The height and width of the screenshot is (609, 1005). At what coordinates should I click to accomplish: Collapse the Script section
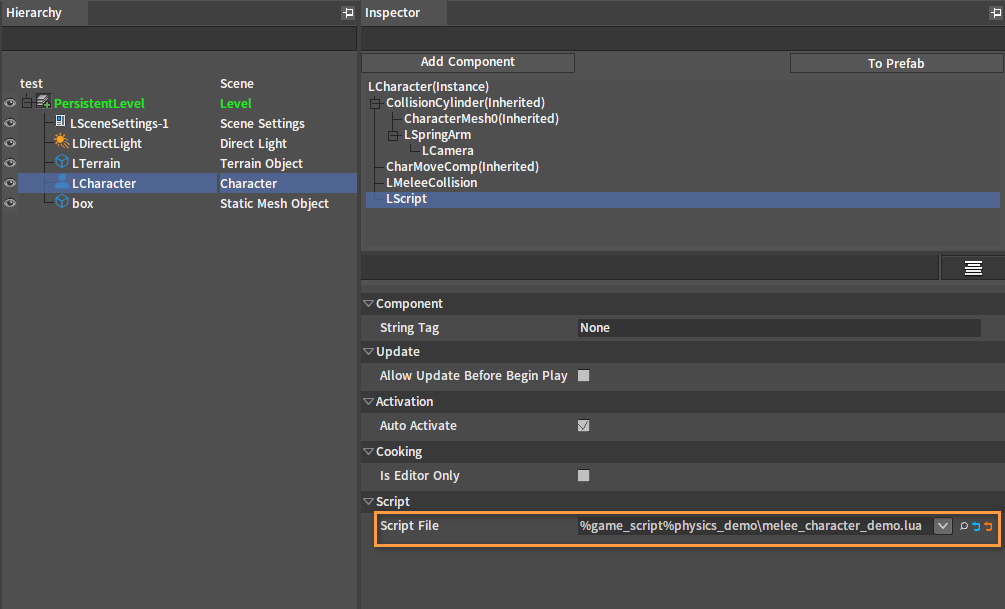tap(369, 501)
